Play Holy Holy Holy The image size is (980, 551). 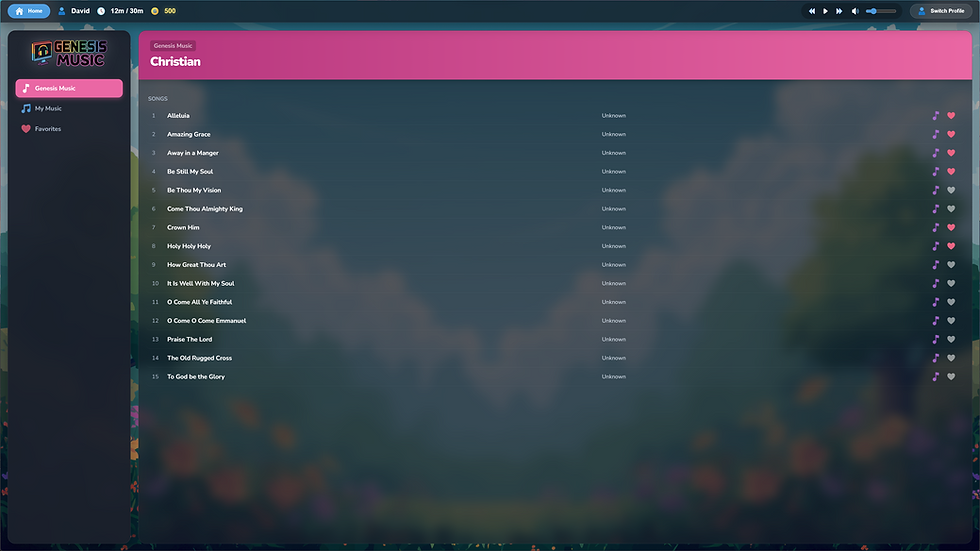coord(189,246)
